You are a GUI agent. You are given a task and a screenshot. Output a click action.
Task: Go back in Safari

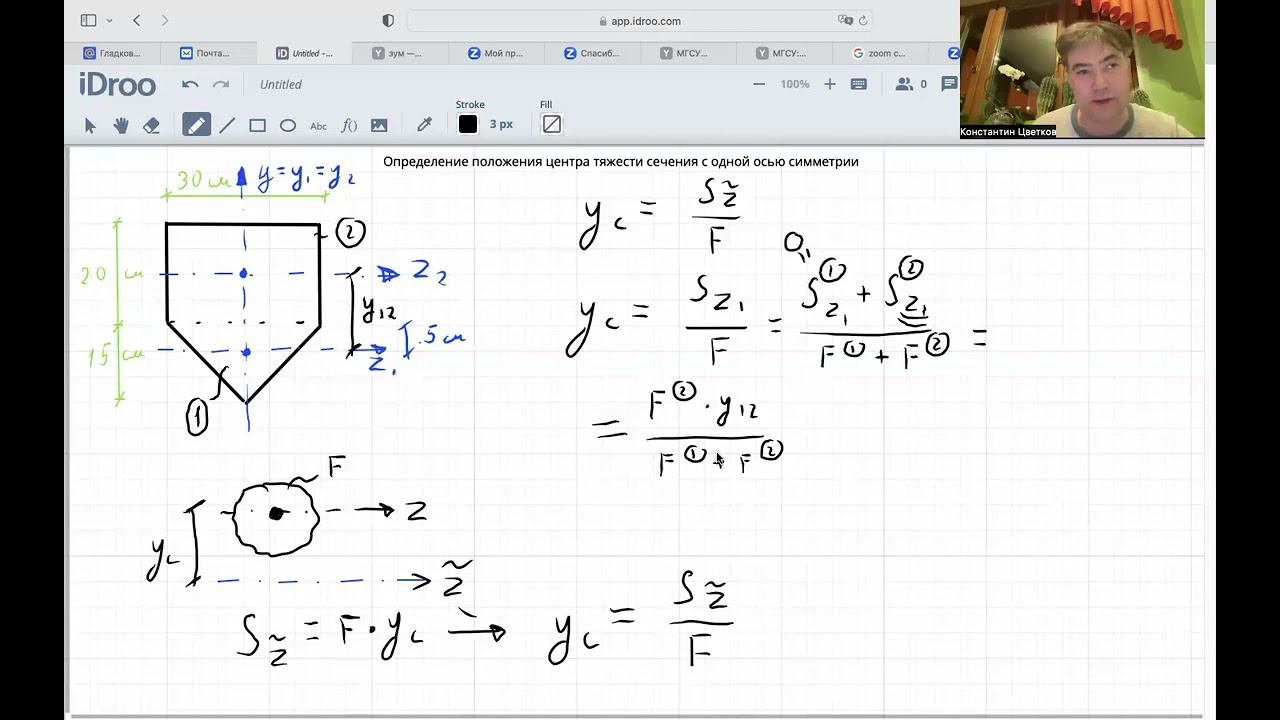136,20
